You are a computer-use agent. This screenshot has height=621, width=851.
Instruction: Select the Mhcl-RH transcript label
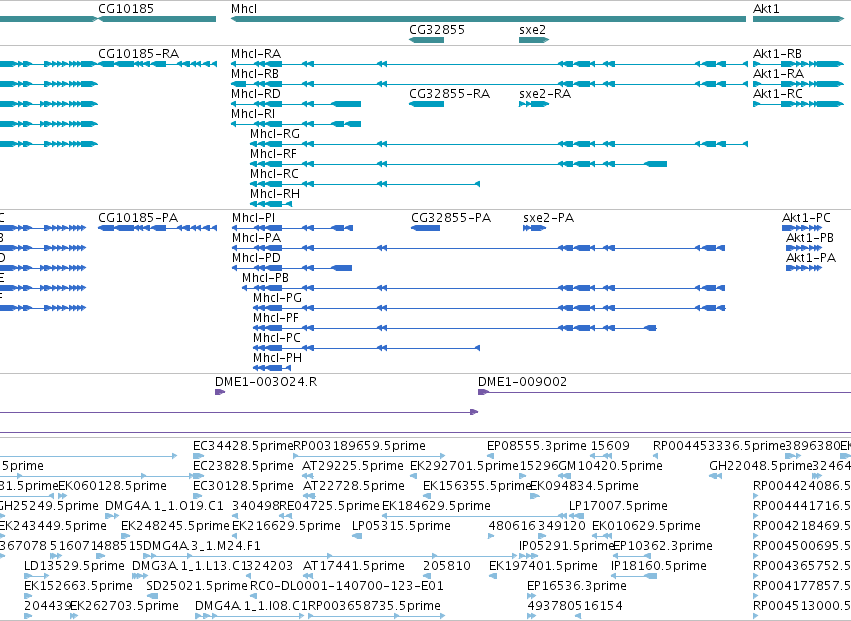[275, 194]
